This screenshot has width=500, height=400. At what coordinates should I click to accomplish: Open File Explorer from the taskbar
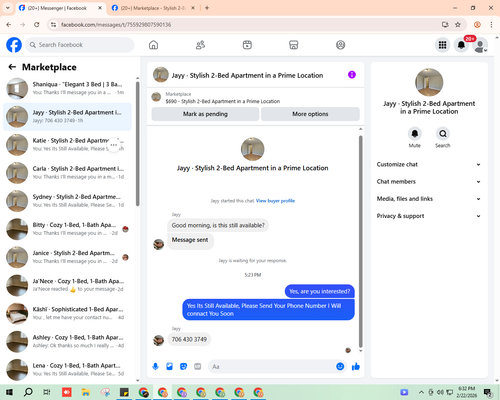click(x=86, y=392)
